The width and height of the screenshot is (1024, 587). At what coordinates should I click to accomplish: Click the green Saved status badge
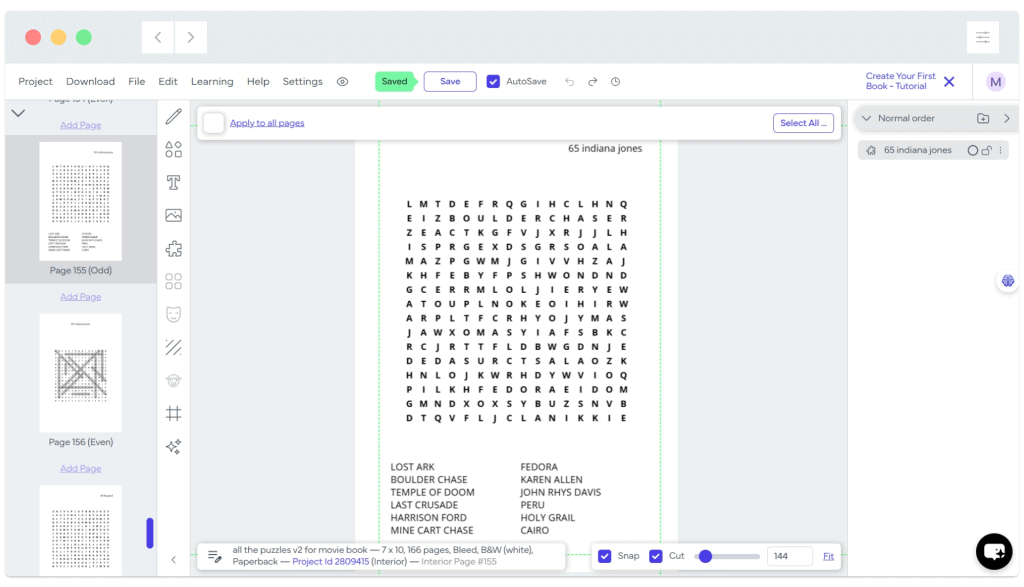click(395, 82)
